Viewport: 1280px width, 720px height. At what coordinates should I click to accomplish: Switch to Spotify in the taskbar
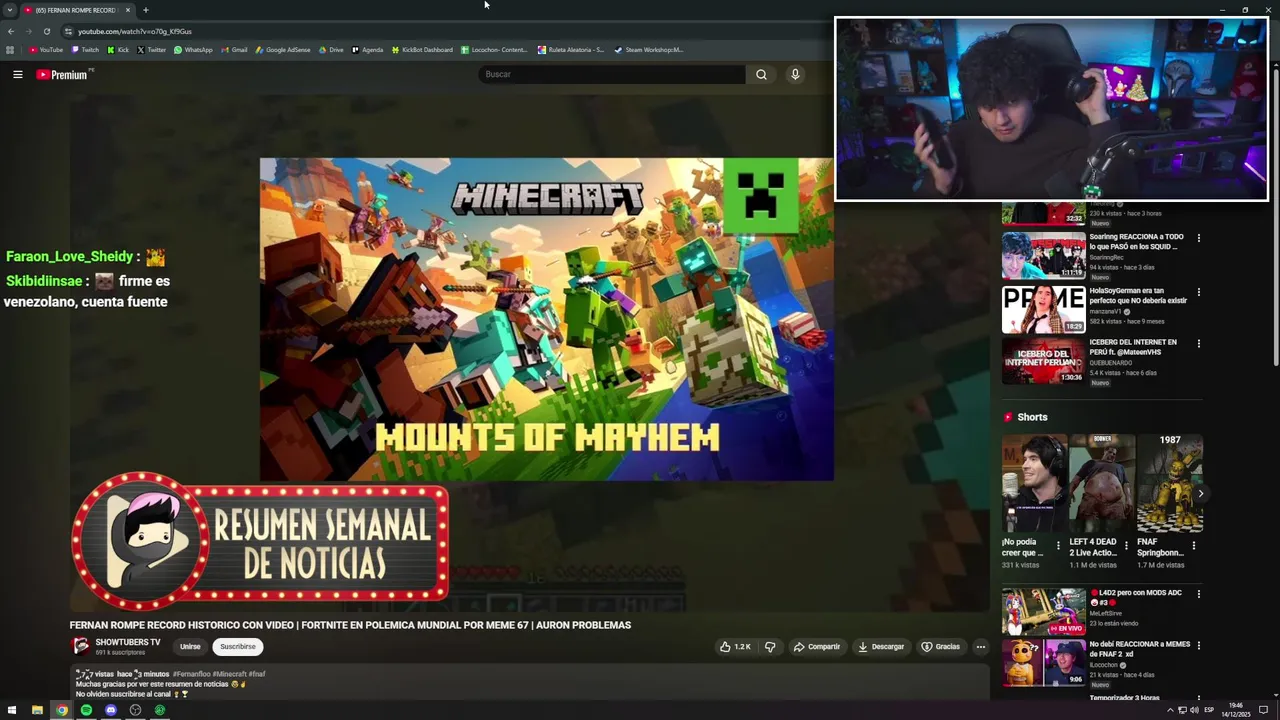[x=86, y=710]
